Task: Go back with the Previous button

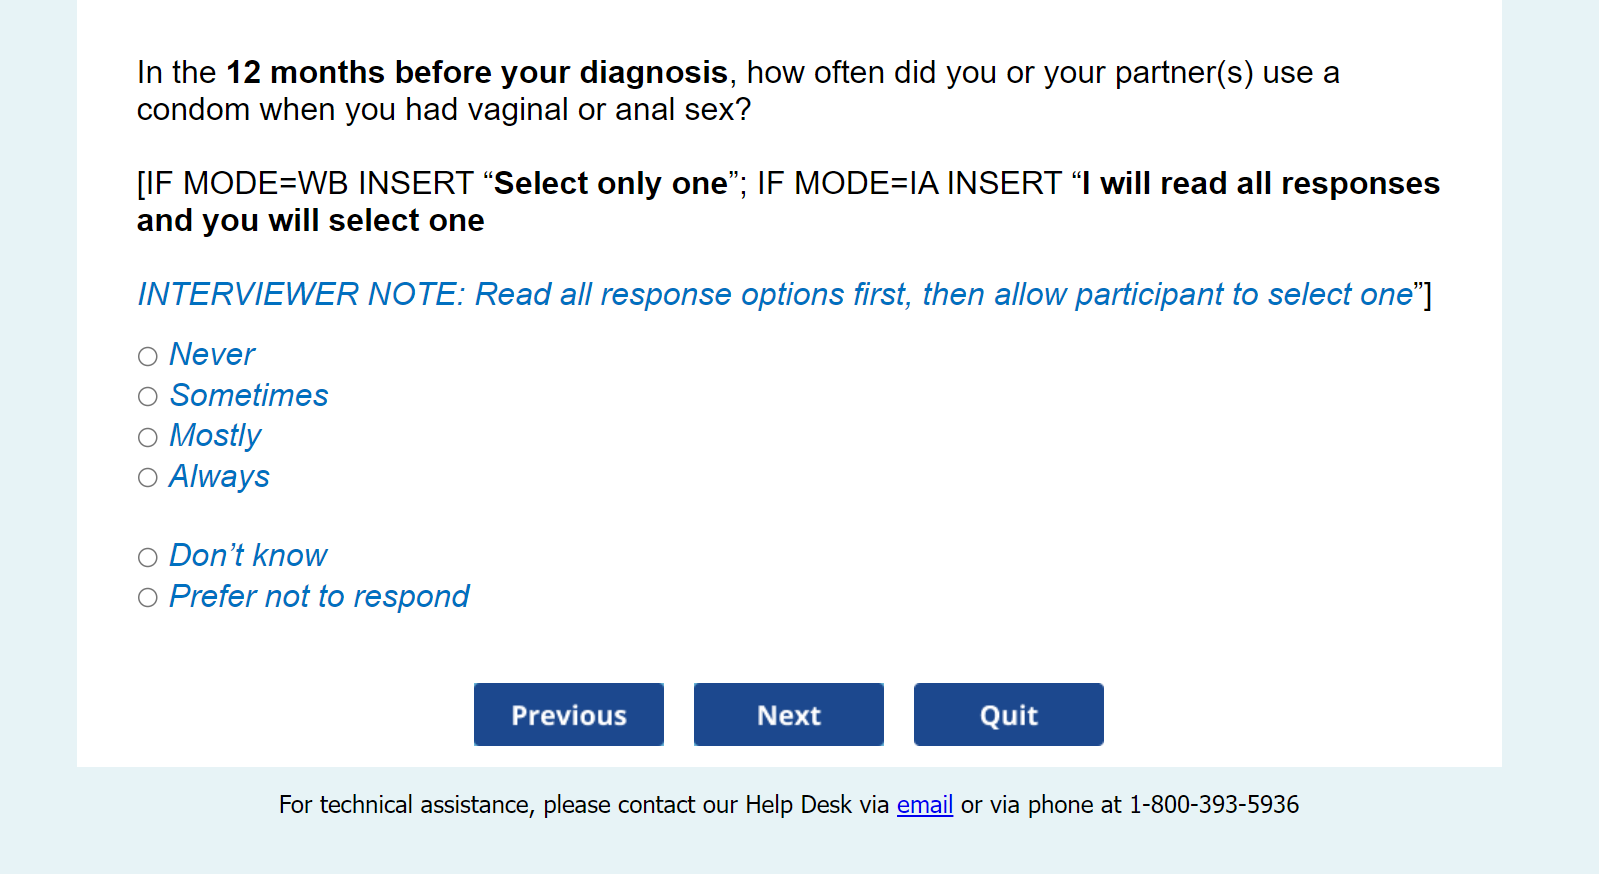Action: (x=568, y=715)
